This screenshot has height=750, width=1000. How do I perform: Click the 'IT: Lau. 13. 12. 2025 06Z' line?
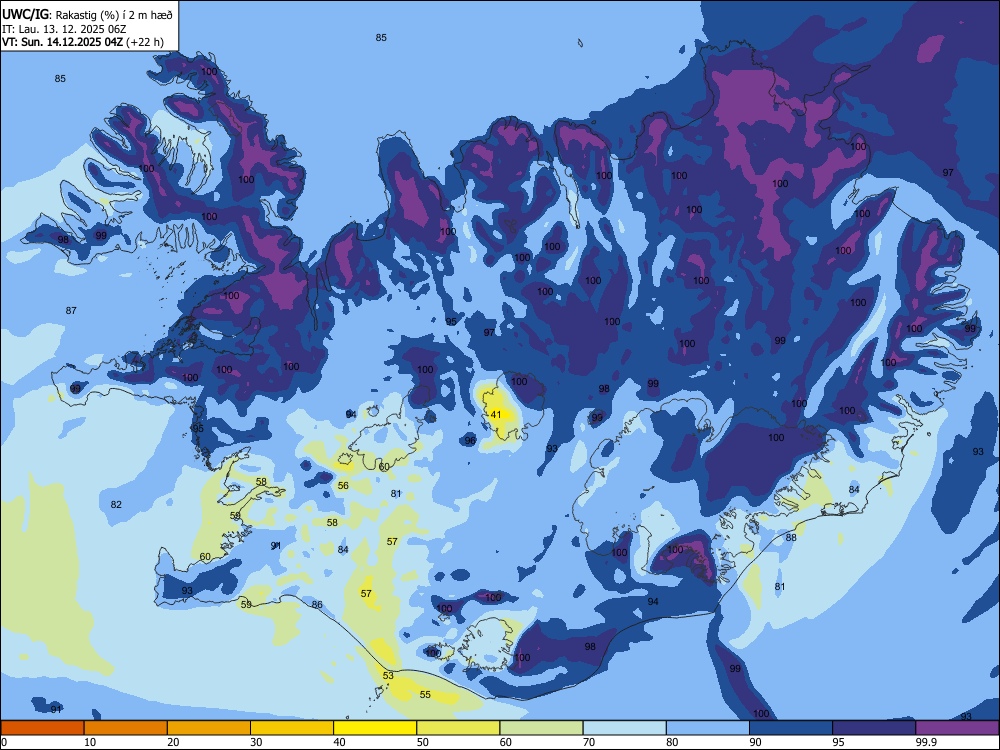pos(64,29)
